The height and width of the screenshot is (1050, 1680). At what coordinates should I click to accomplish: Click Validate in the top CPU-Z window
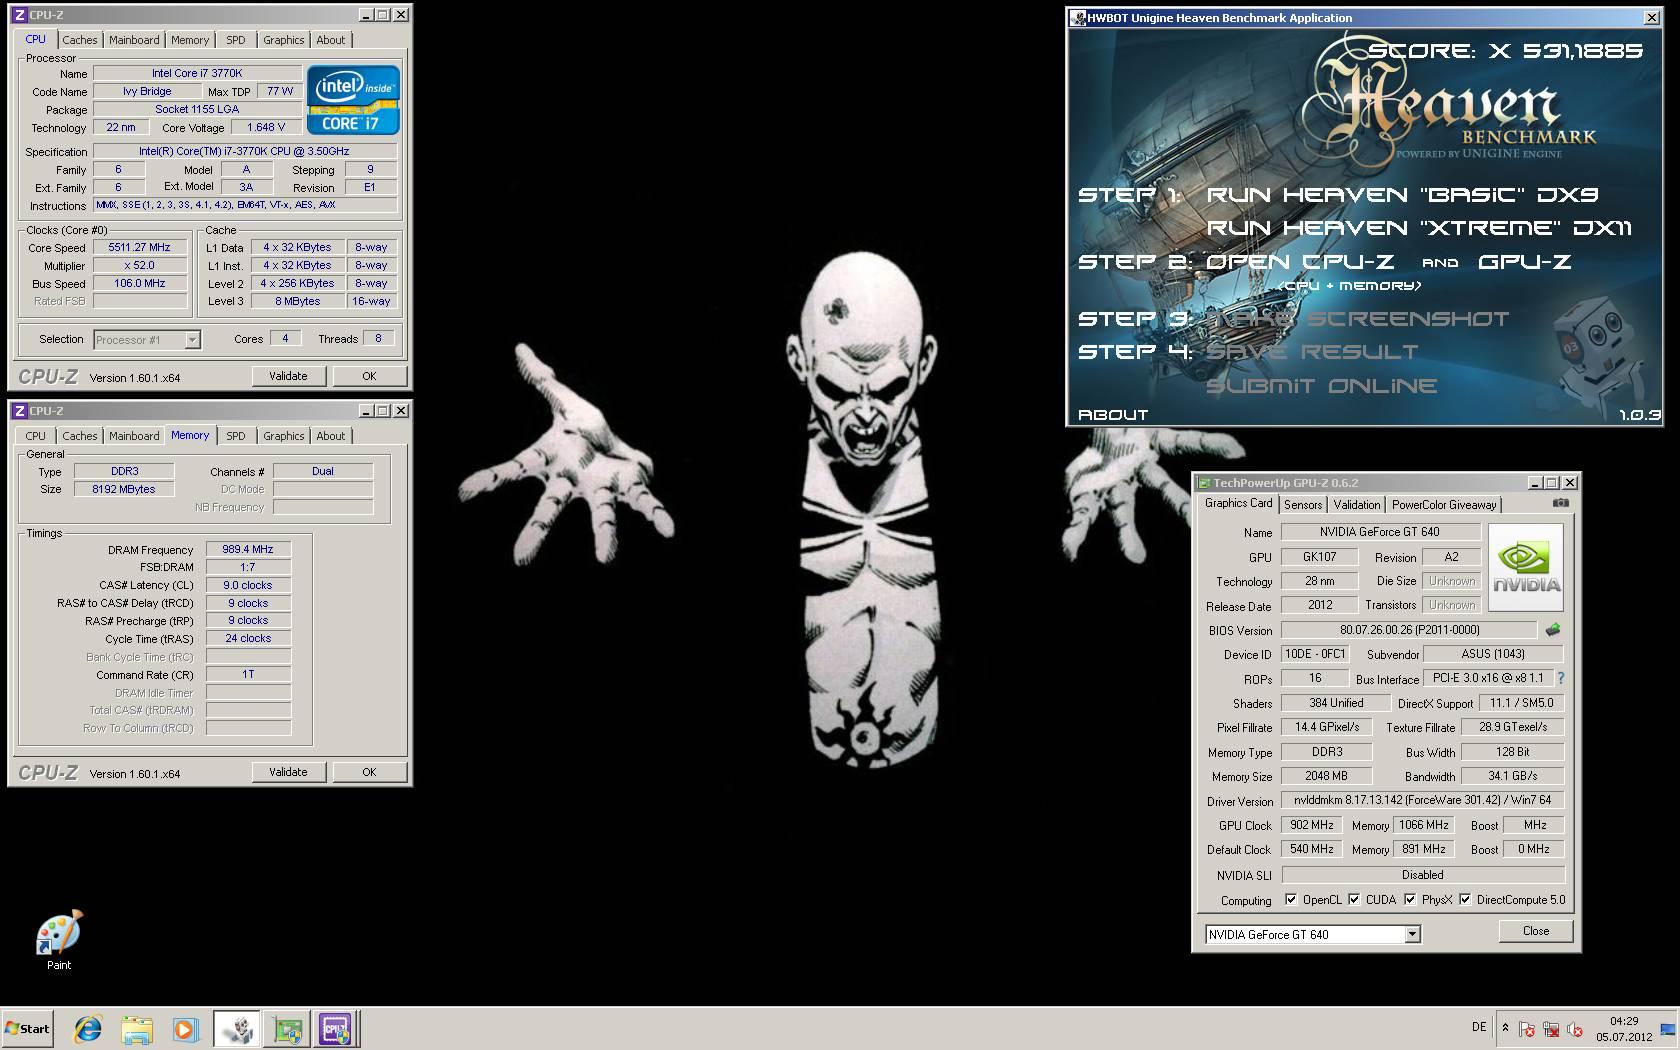pyautogui.click(x=288, y=376)
